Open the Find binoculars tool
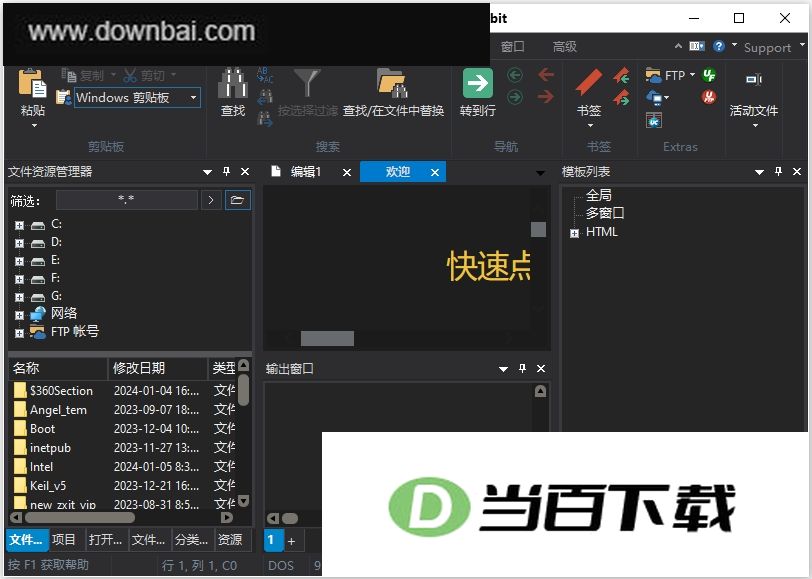 233,83
